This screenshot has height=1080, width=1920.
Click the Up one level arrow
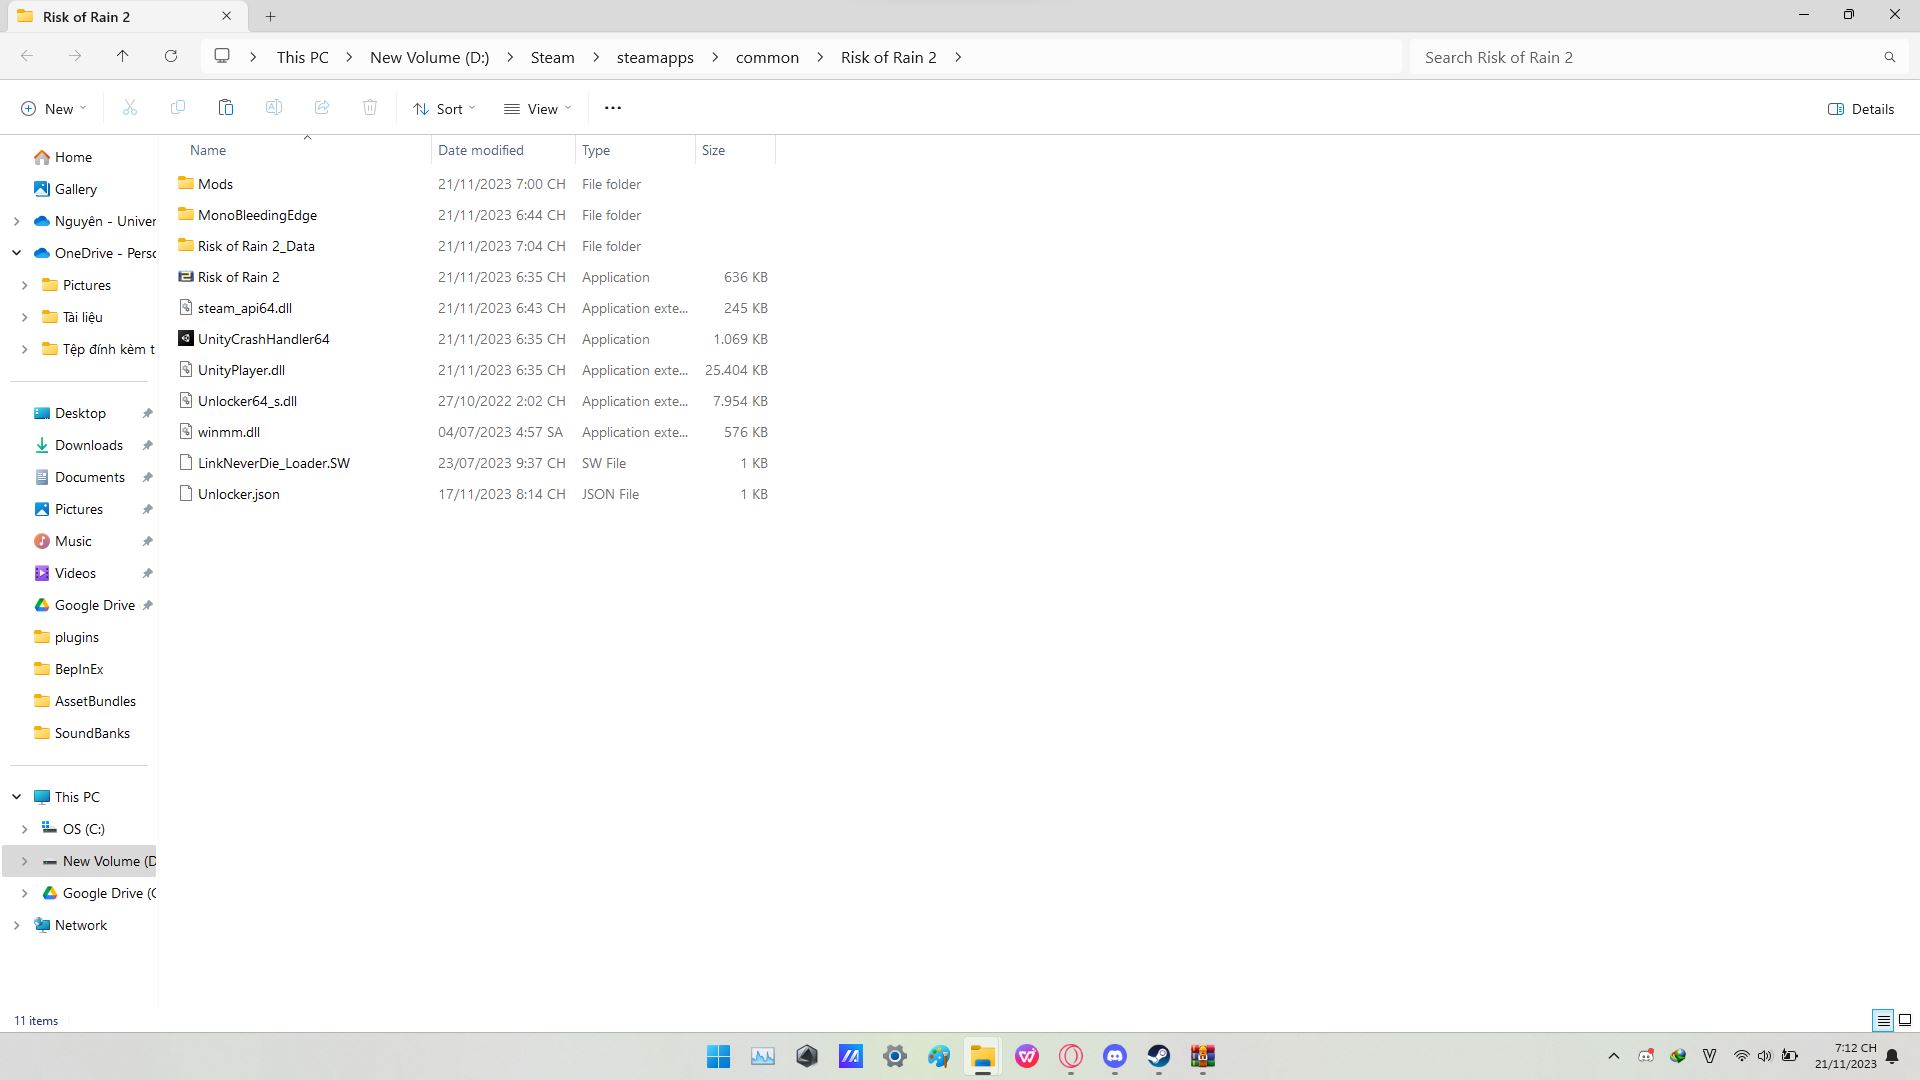tap(123, 57)
